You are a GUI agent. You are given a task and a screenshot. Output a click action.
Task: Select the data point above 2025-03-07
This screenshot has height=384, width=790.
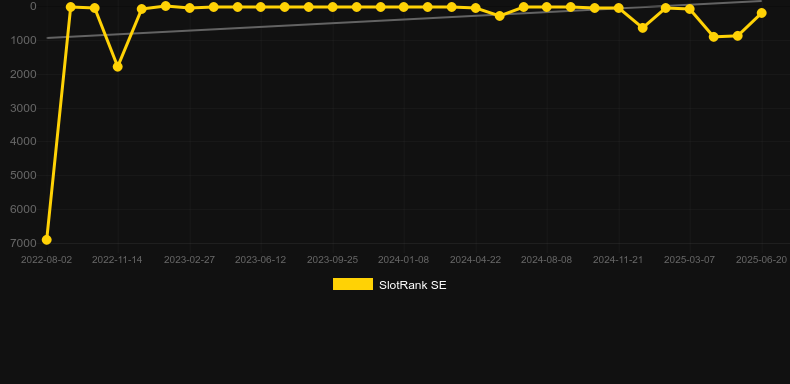click(689, 9)
